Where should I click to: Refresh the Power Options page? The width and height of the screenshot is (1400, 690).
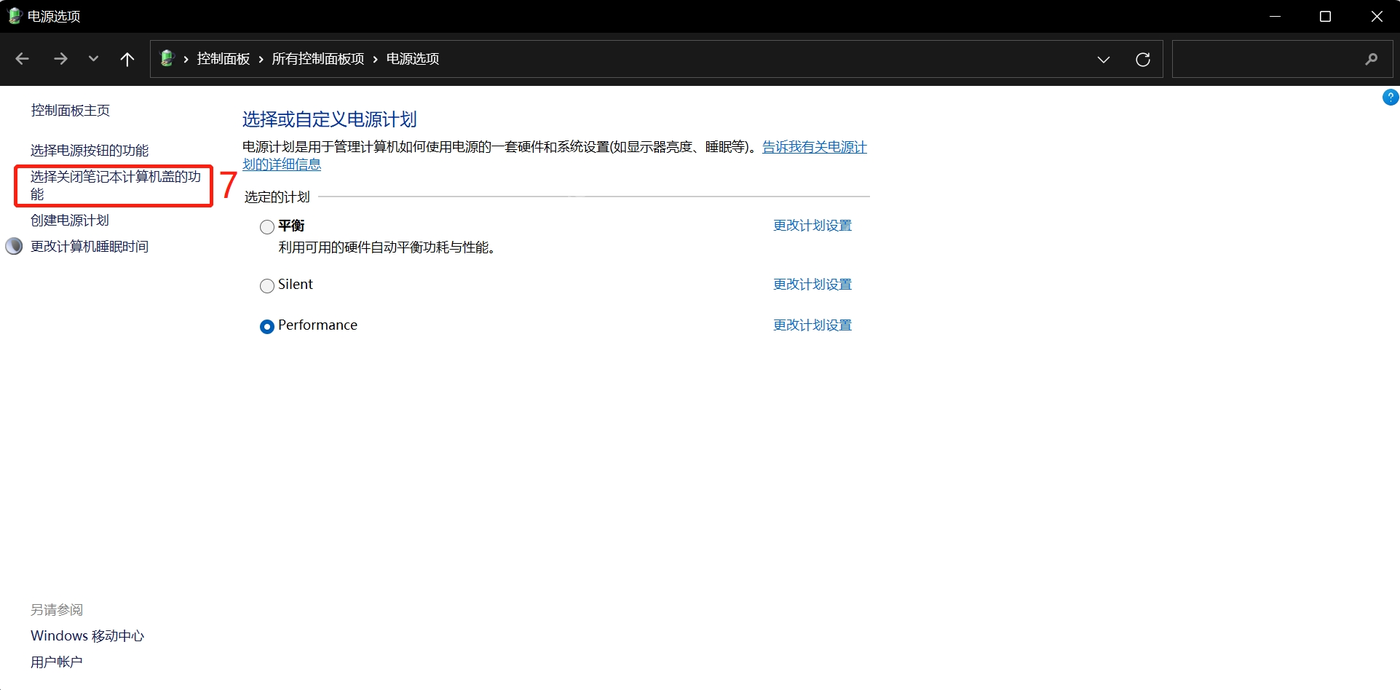click(1142, 59)
